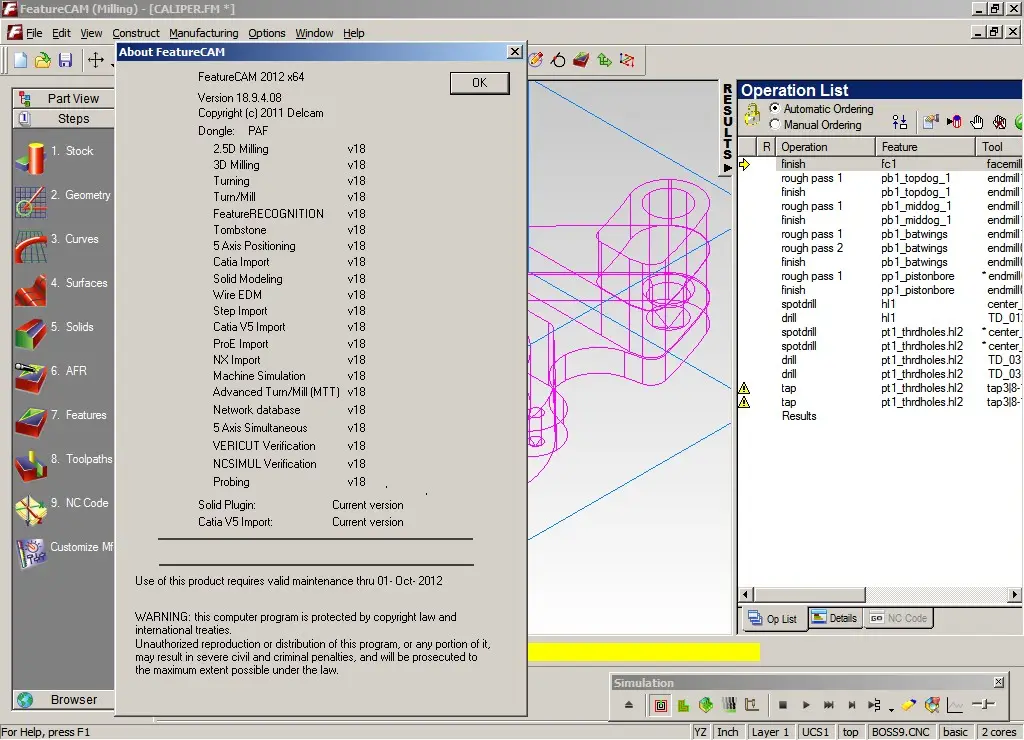Viewport: 1024px width, 740px height.
Task: Click the BOSS9.CNC status bar field
Action: click(x=901, y=732)
